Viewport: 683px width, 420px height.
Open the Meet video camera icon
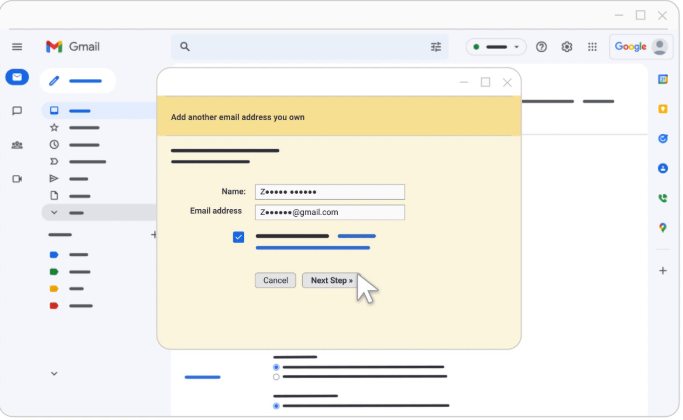pos(17,179)
